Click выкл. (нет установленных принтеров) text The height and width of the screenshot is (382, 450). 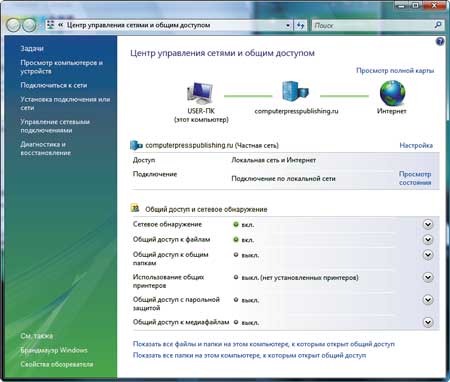point(300,277)
